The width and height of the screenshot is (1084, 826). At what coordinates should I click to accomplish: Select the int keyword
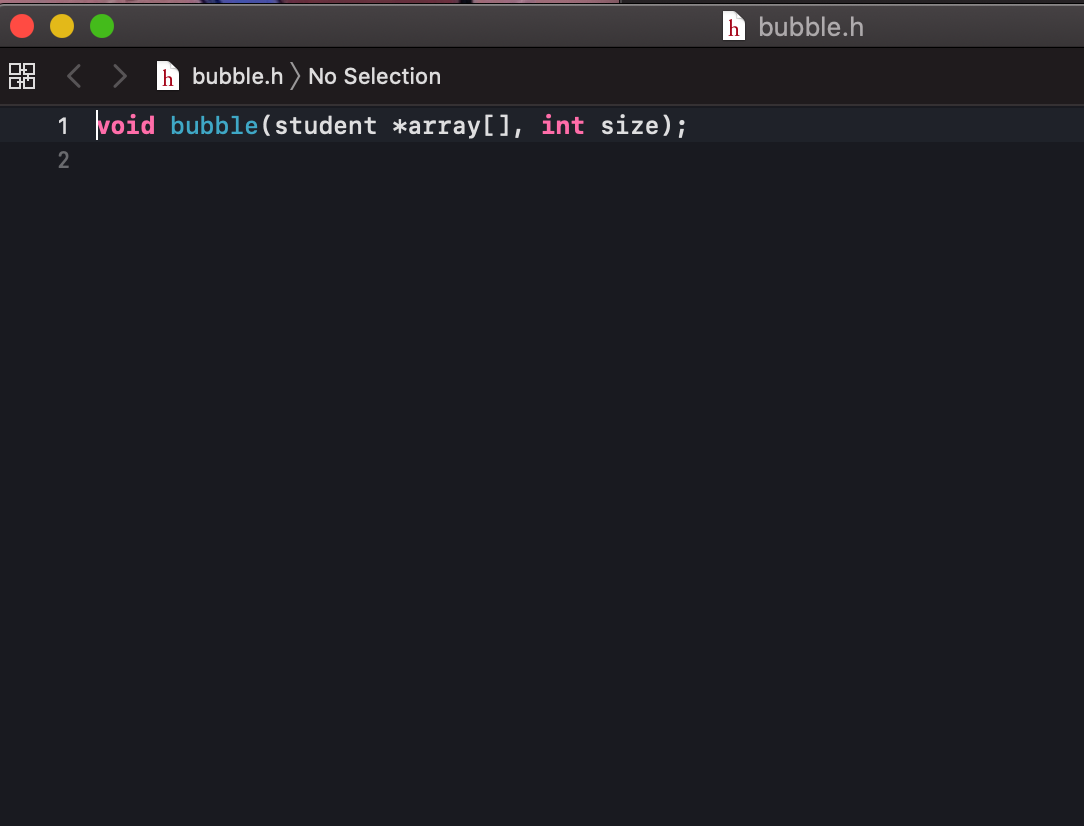[562, 126]
